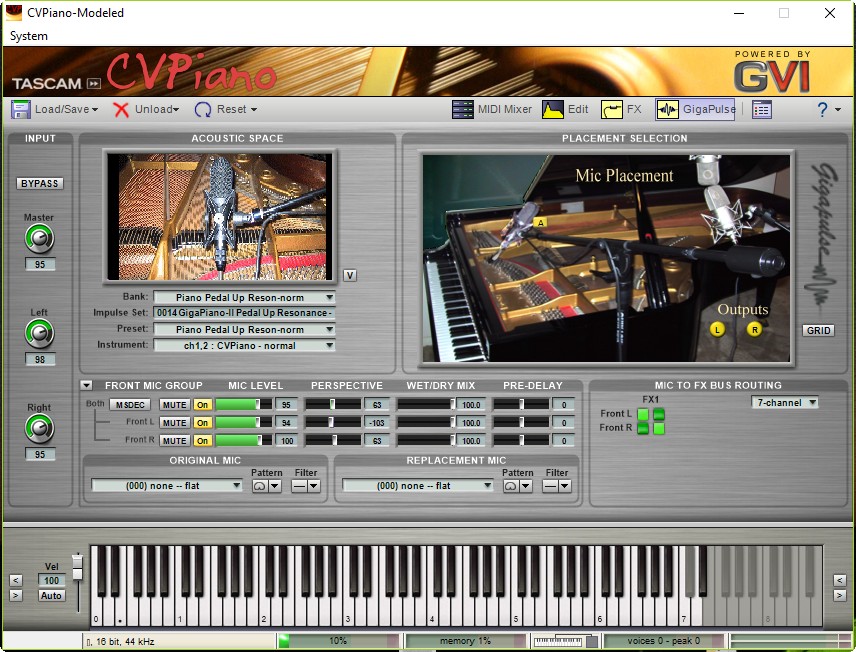
Task: Click the Vel value field showing 100
Action: click(x=51, y=580)
